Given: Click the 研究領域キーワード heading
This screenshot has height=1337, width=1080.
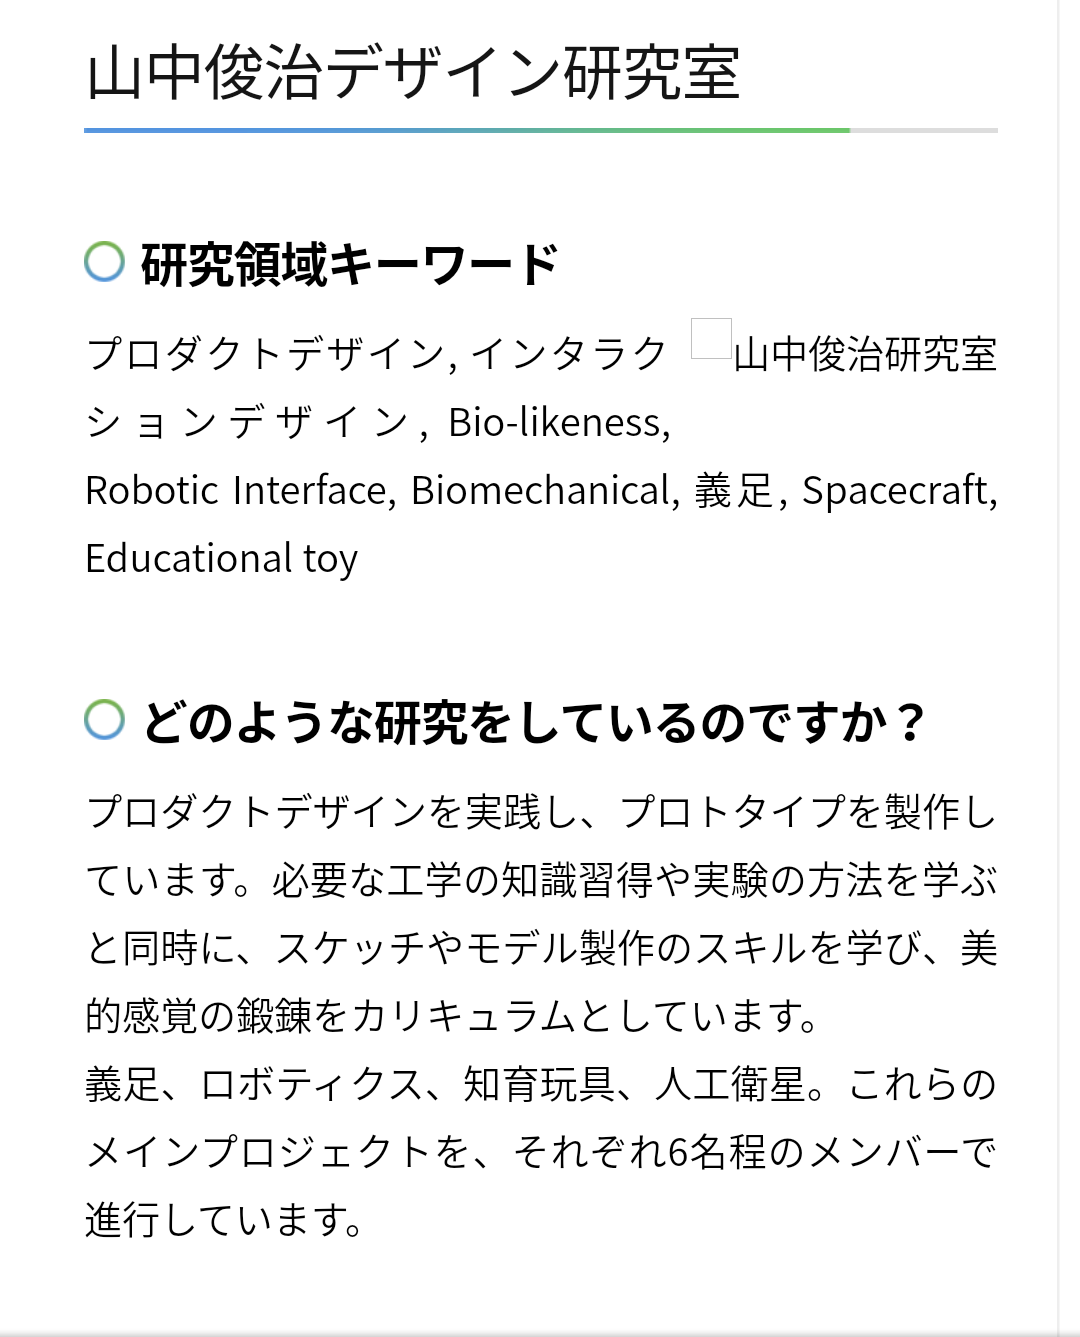Looking at the screenshot, I should tap(350, 265).
